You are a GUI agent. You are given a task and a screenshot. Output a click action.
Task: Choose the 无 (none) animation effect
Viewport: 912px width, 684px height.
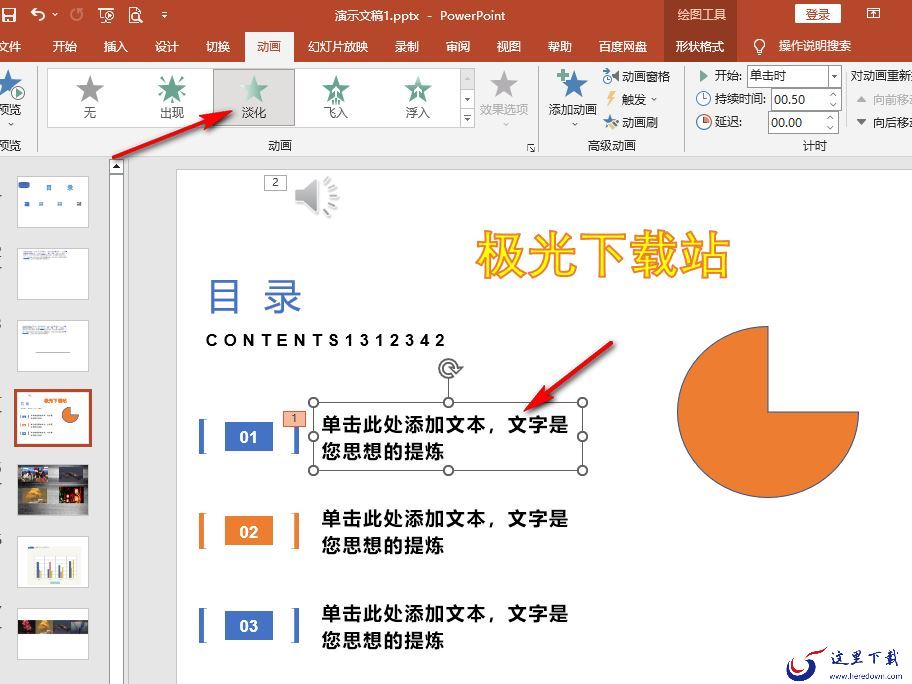click(90, 98)
